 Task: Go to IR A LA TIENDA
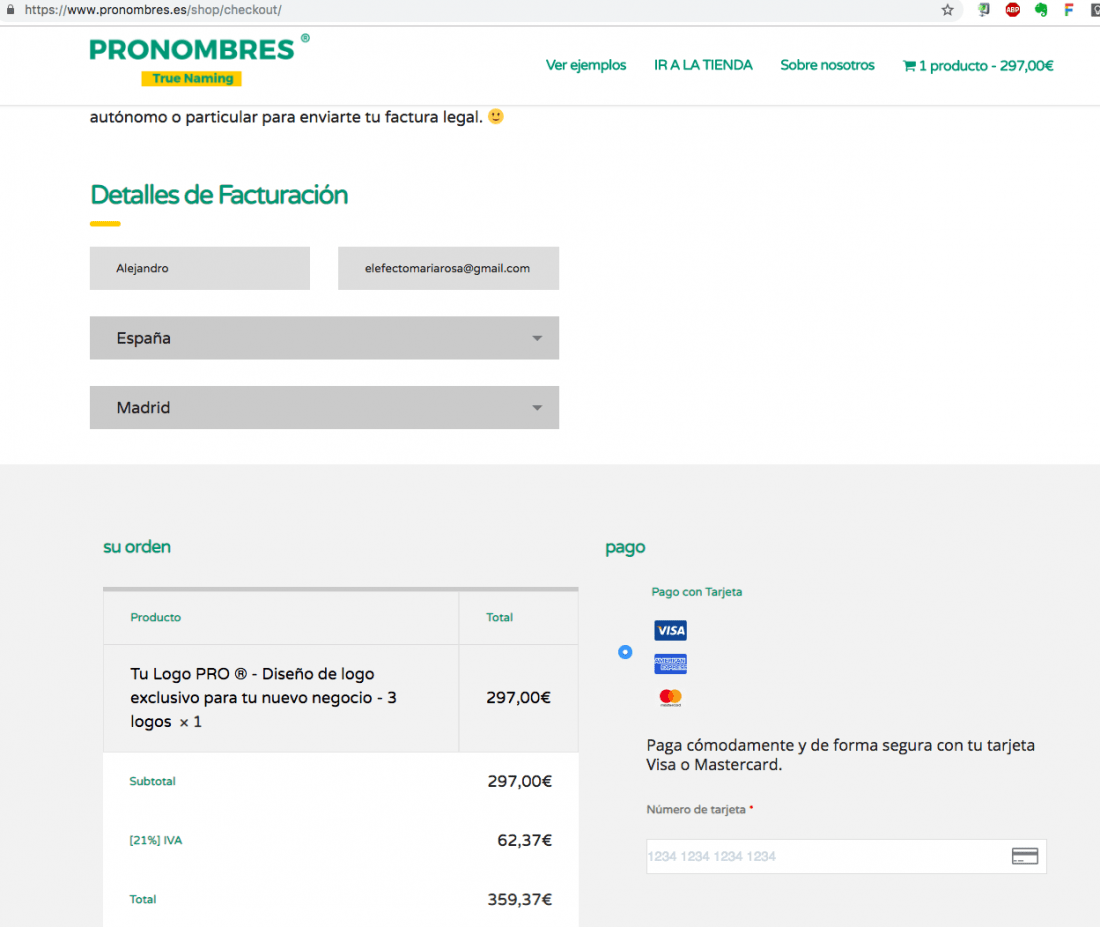703,65
